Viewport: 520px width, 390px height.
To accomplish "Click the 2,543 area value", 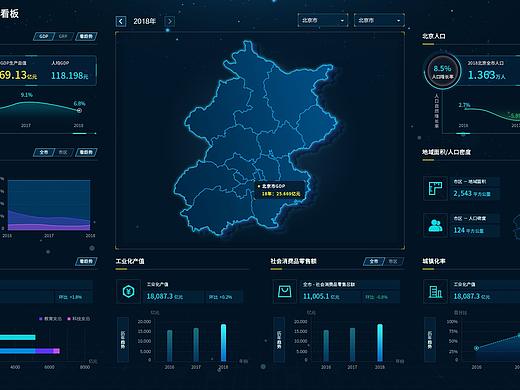I will pyautogui.click(x=471, y=193).
